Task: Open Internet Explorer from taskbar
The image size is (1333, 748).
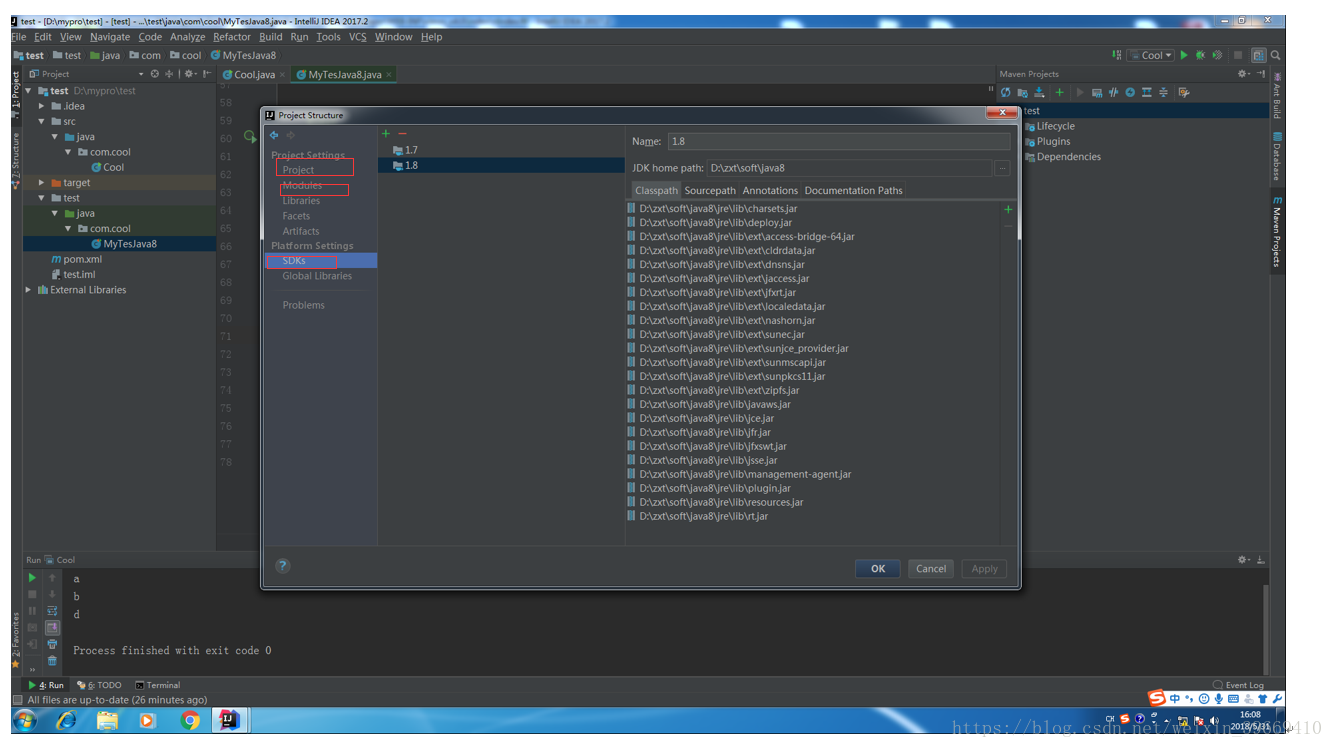Action: (66, 720)
